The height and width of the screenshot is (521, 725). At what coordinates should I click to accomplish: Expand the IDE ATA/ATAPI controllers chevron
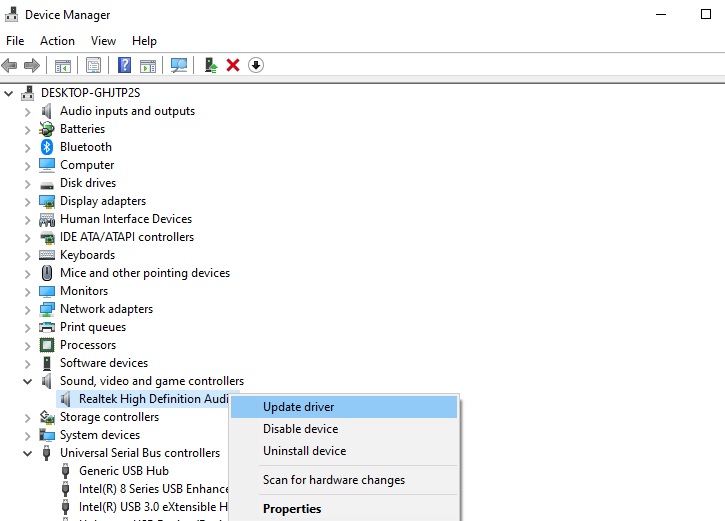pos(28,238)
